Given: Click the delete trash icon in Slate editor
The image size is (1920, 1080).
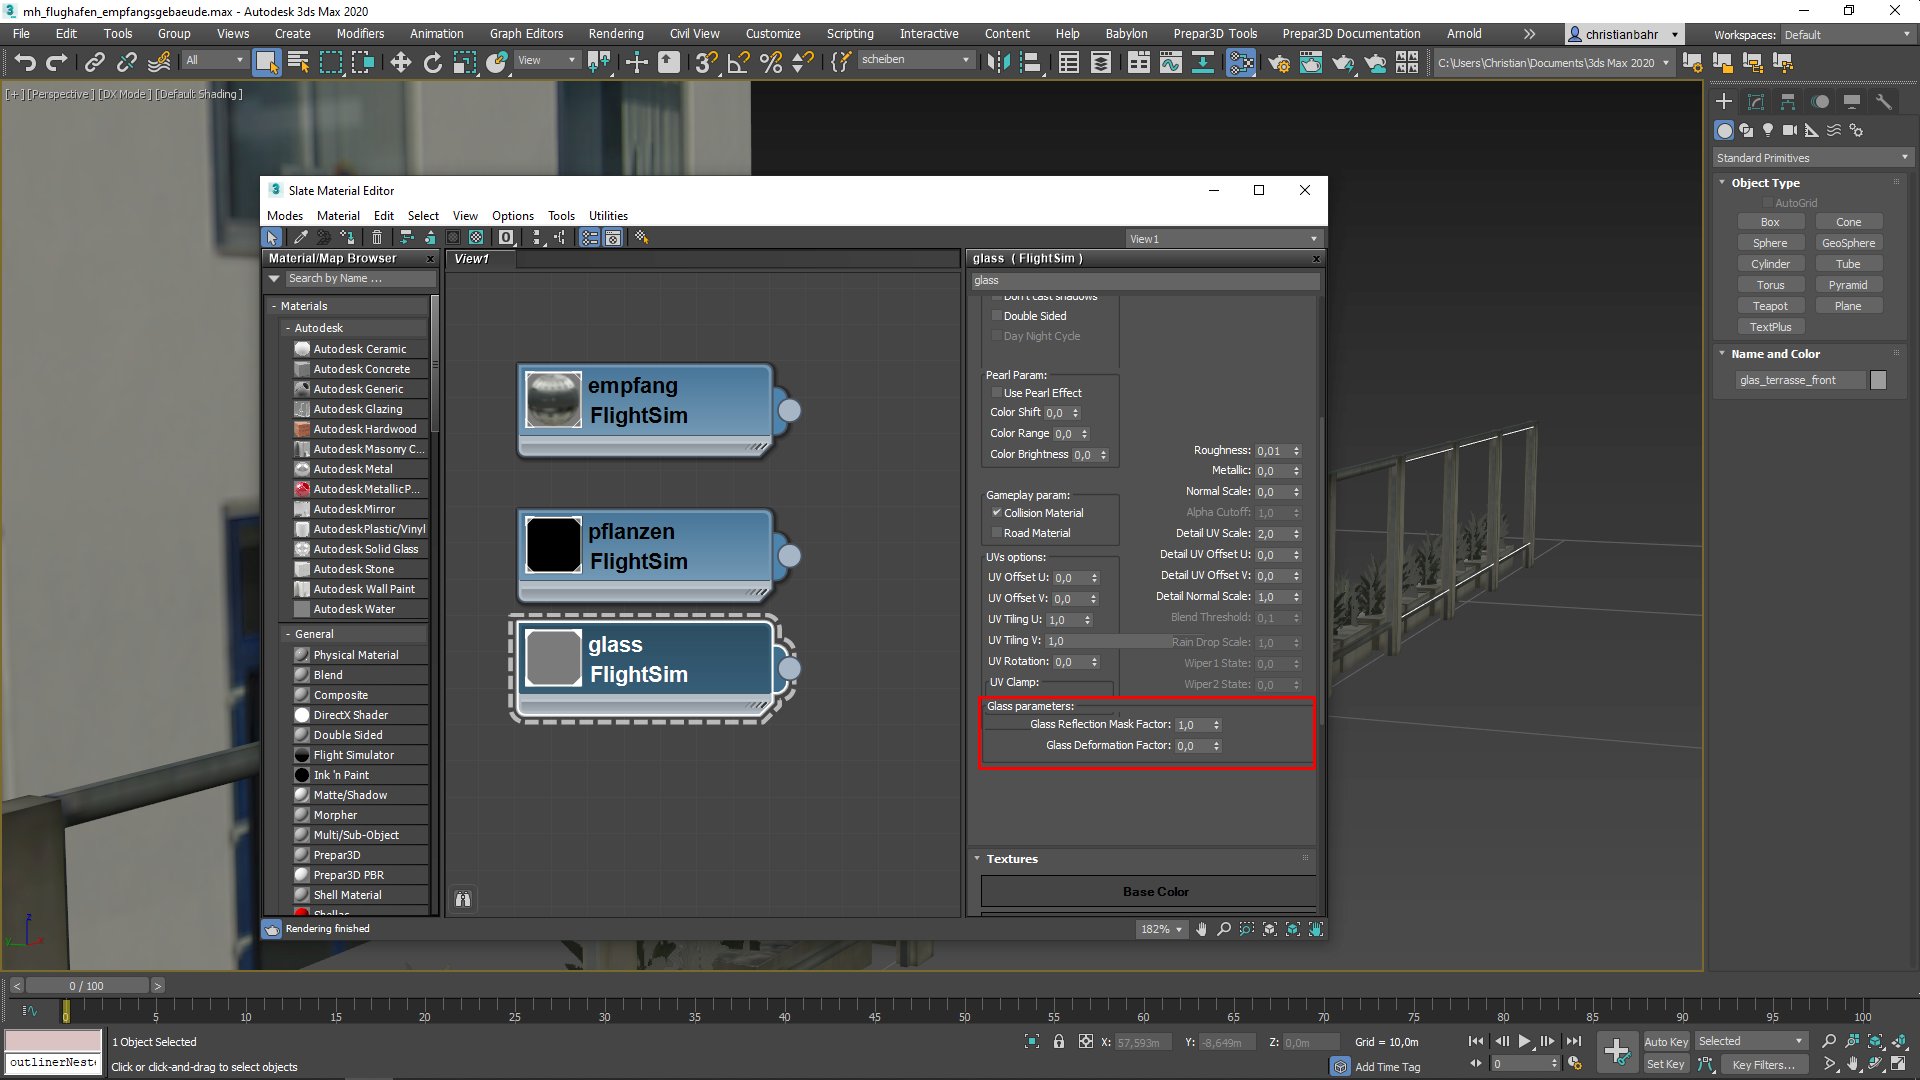Looking at the screenshot, I should click(x=377, y=238).
